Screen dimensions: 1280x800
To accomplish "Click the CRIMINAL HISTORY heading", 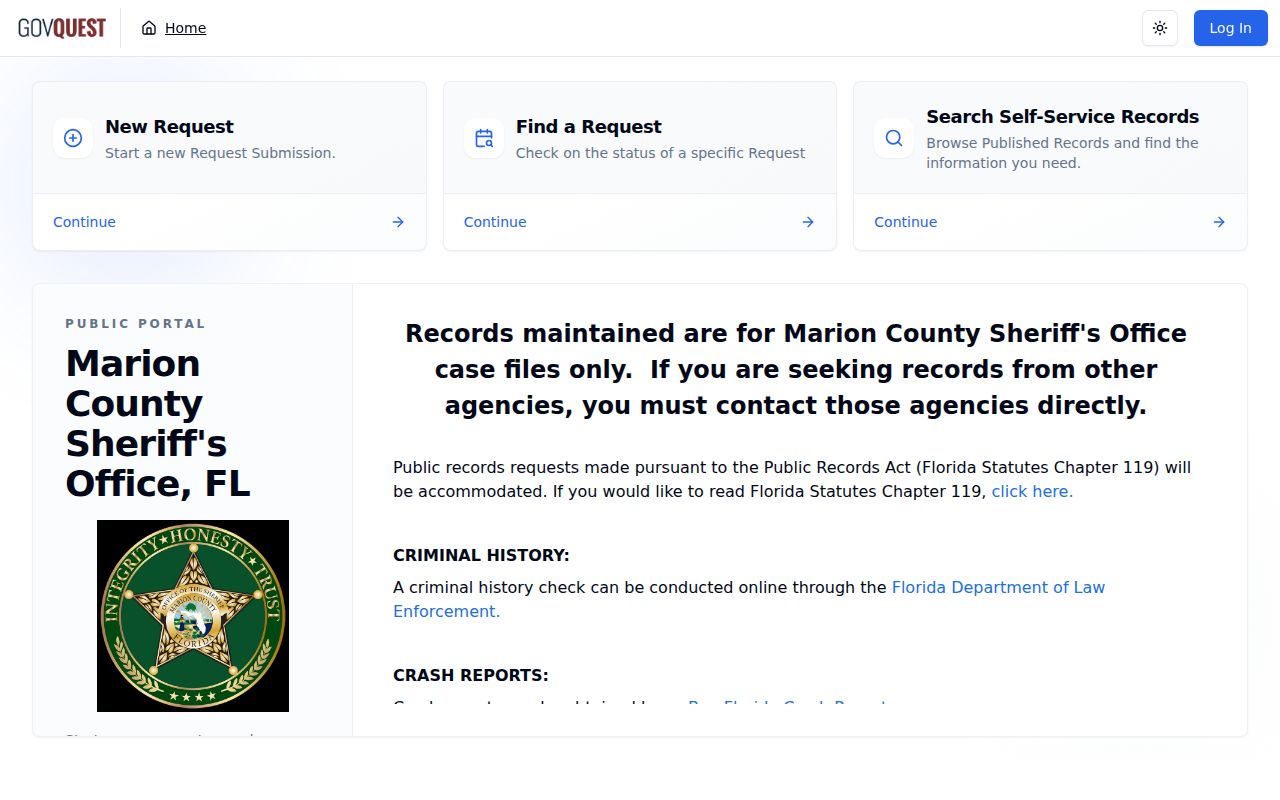I will (x=481, y=555).
